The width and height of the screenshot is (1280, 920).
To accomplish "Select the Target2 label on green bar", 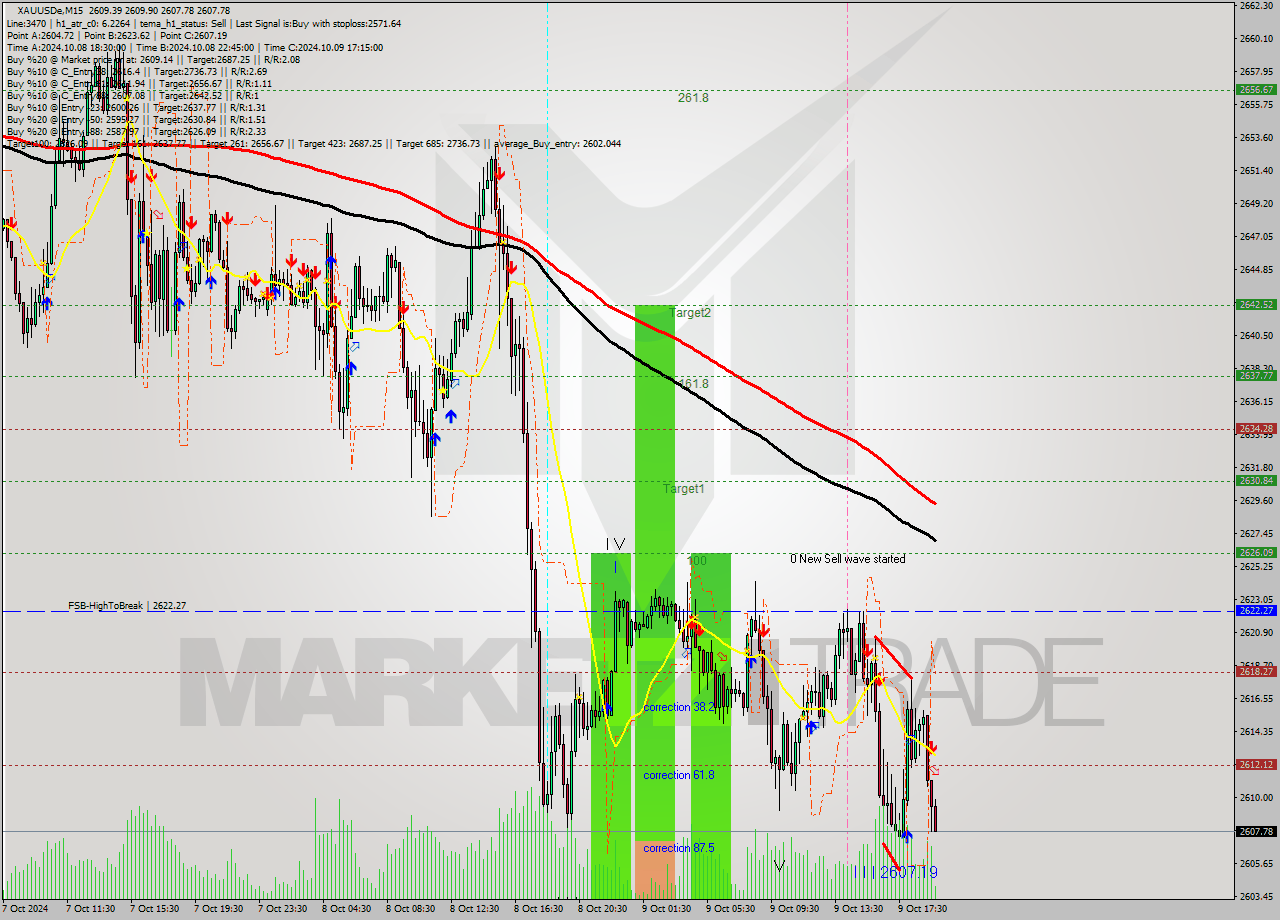I will pos(690,312).
